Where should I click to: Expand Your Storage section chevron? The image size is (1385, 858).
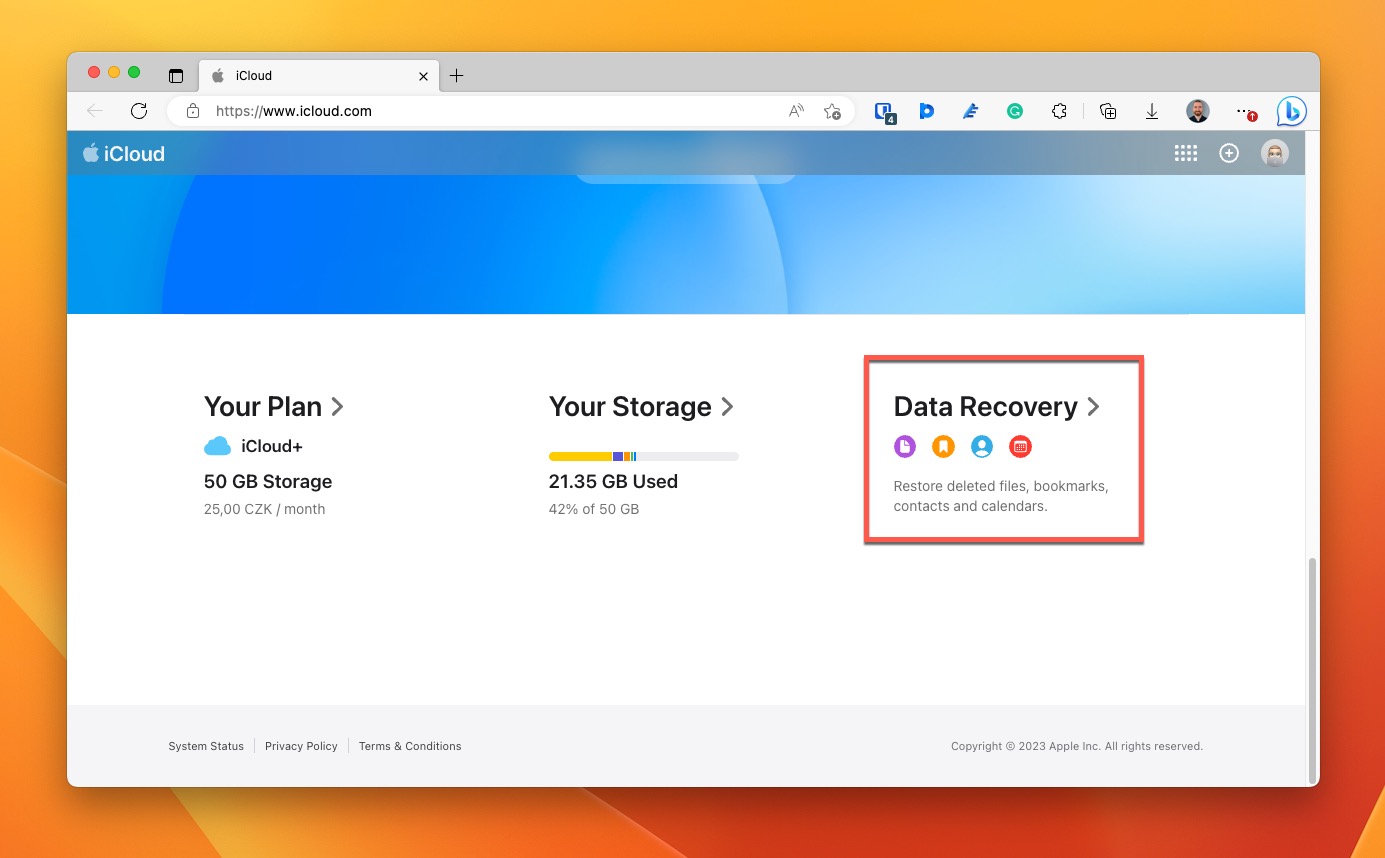(x=728, y=407)
